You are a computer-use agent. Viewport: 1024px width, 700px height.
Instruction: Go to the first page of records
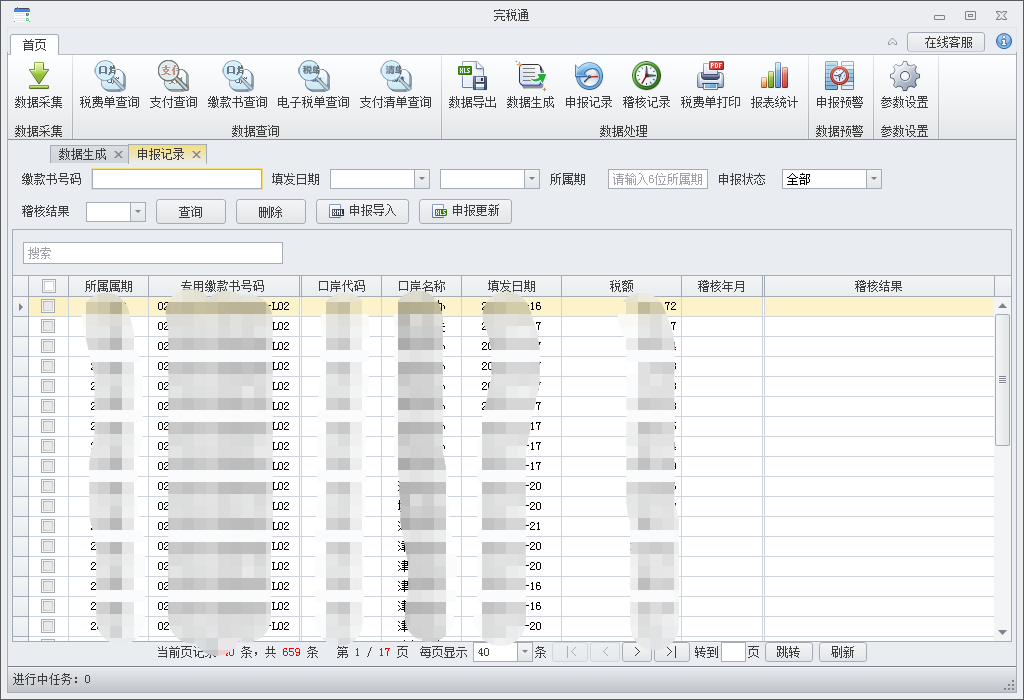(x=571, y=652)
